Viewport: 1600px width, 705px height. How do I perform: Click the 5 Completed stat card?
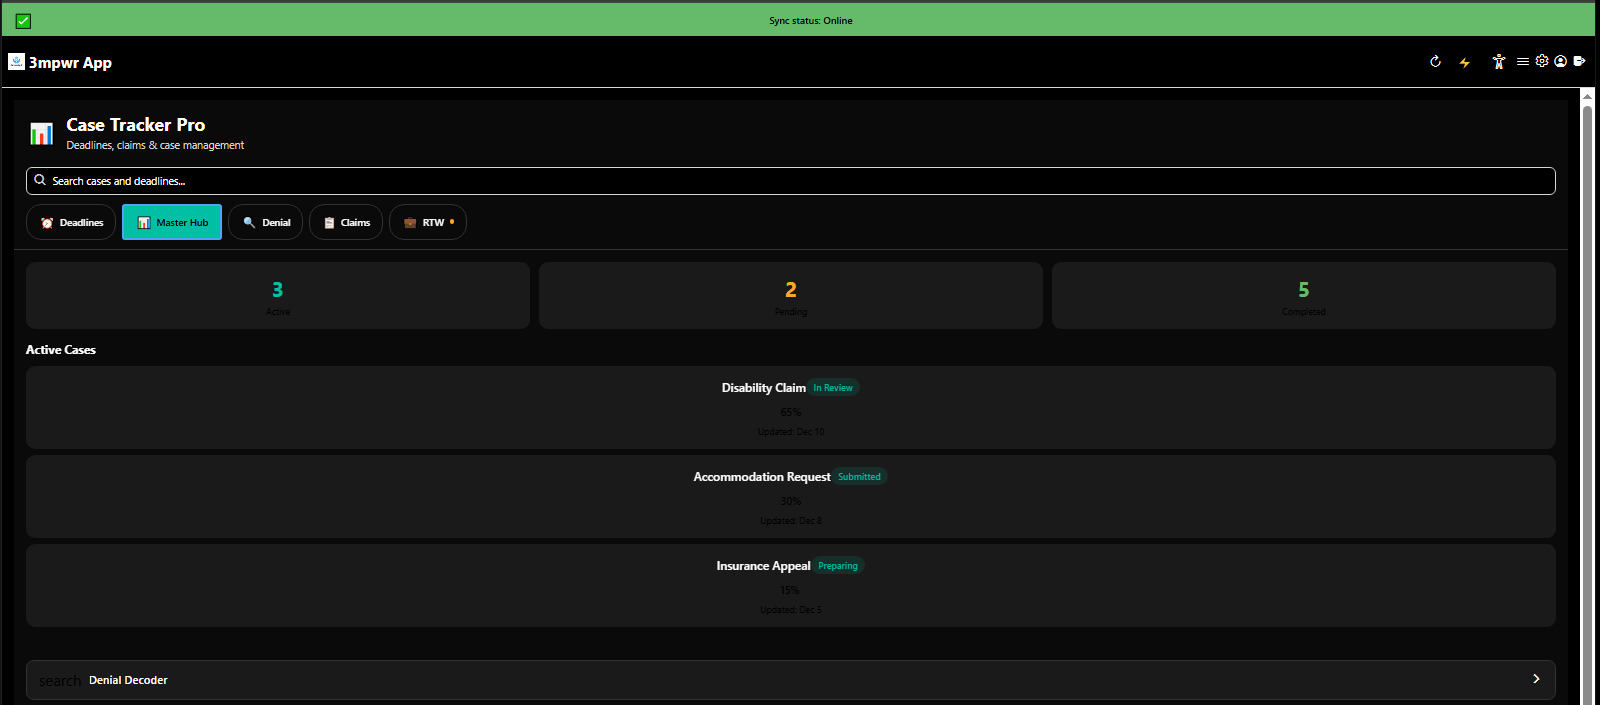point(1304,295)
